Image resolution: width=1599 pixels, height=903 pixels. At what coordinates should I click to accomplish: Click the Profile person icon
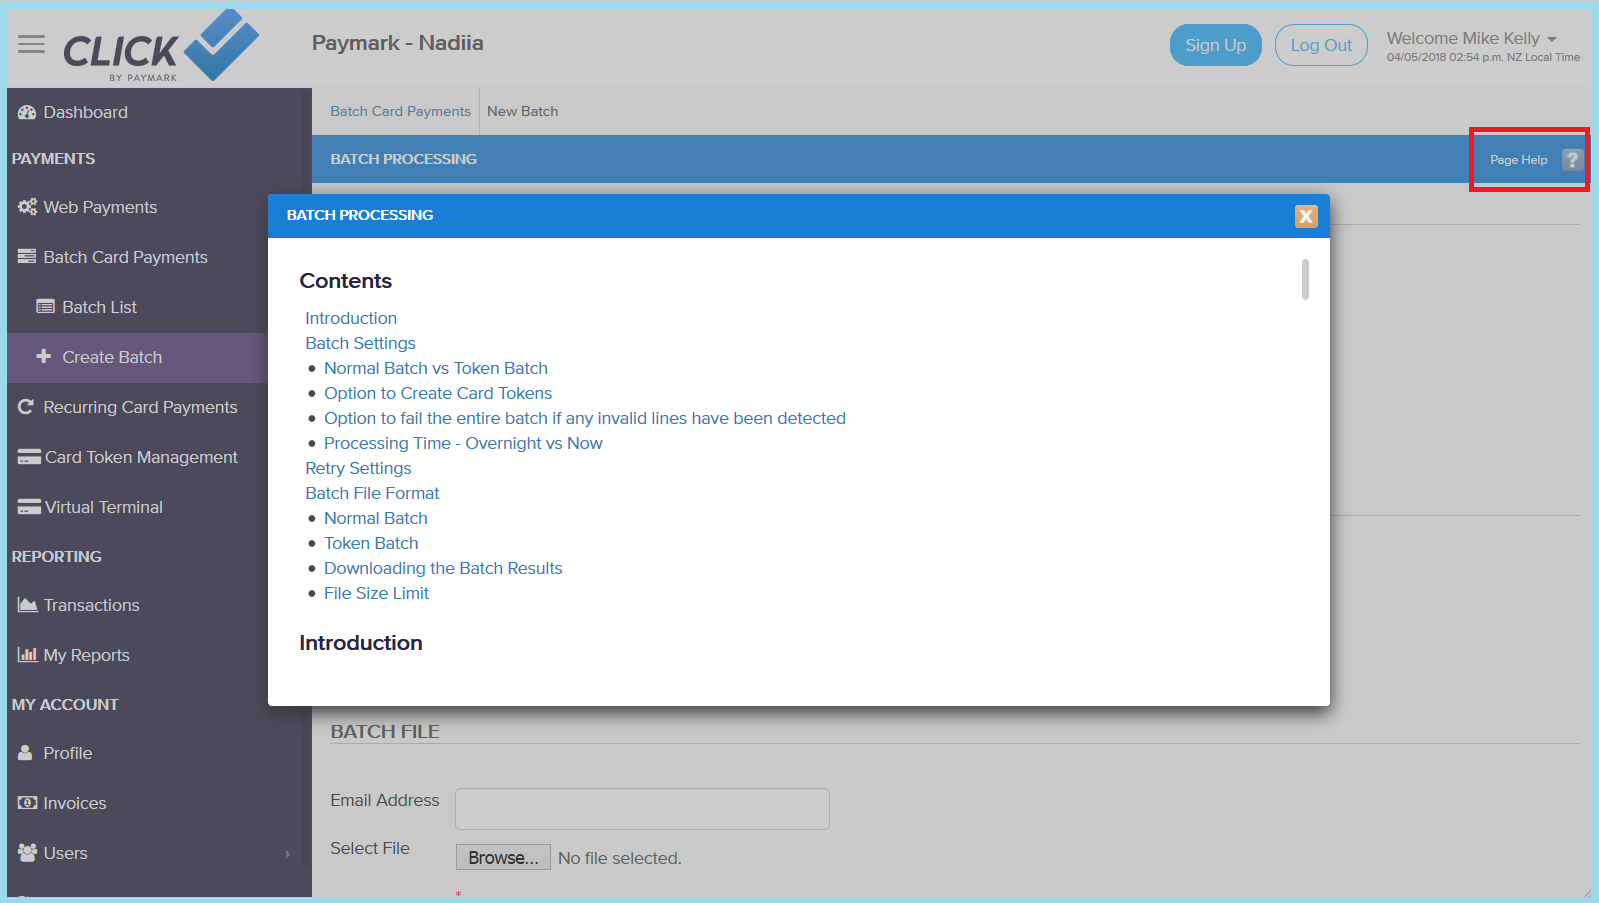tap(26, 753)
